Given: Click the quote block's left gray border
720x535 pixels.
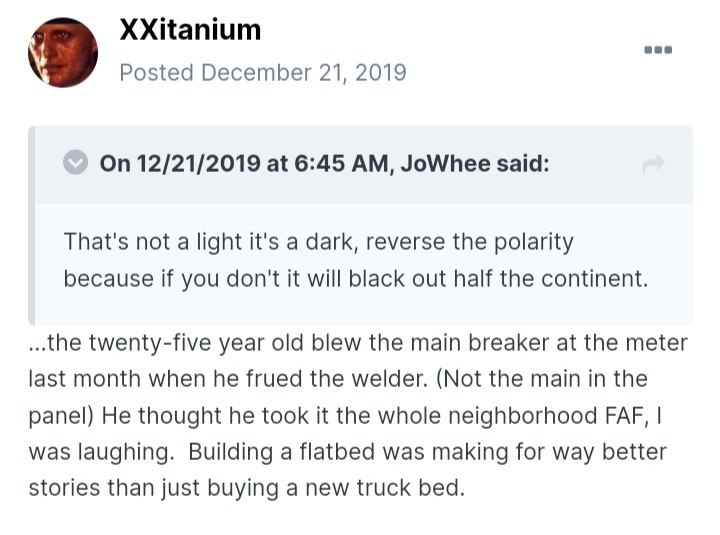Looking at the screenshot, I should (x=31, y=225).
